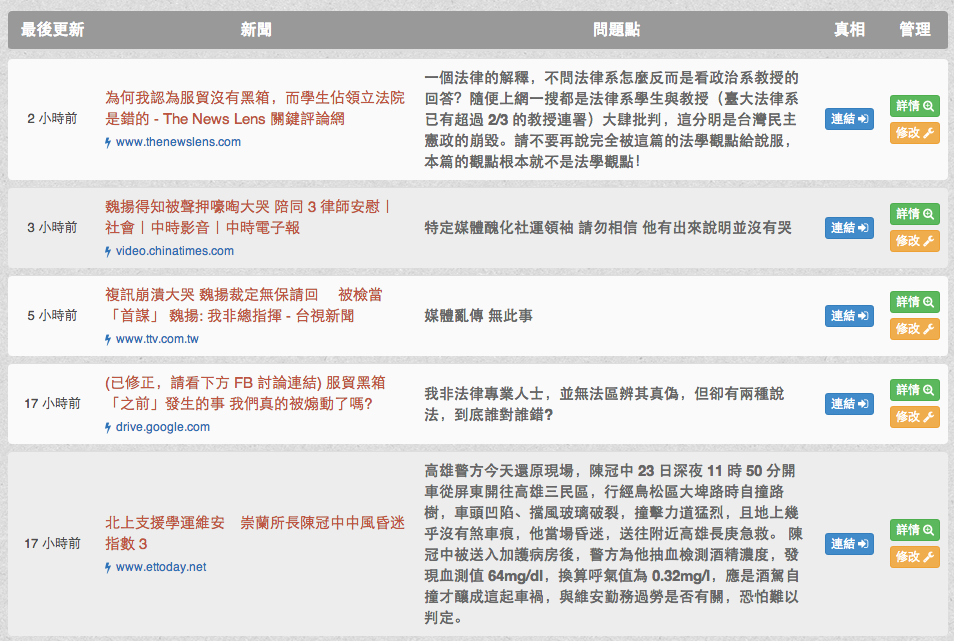
Task: Click 最後更新 column header
Action: tap(52, 29)
